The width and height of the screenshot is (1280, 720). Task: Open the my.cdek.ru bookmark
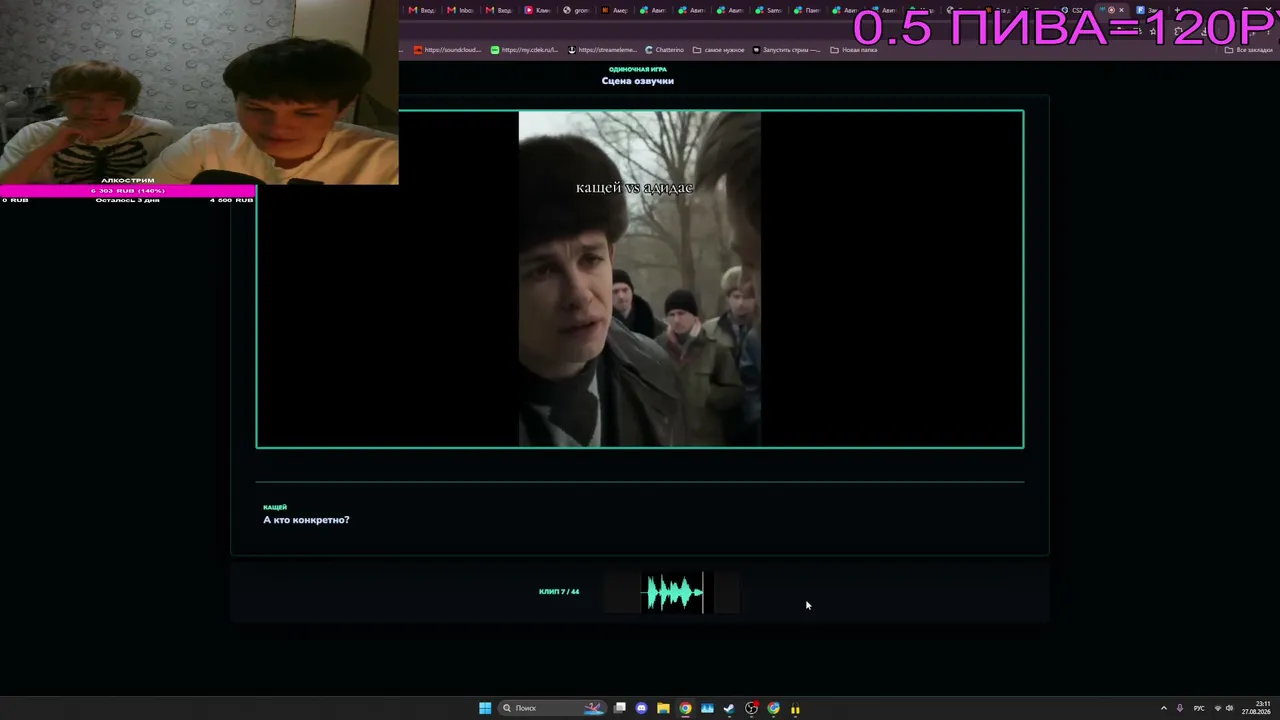click(524, 50)
